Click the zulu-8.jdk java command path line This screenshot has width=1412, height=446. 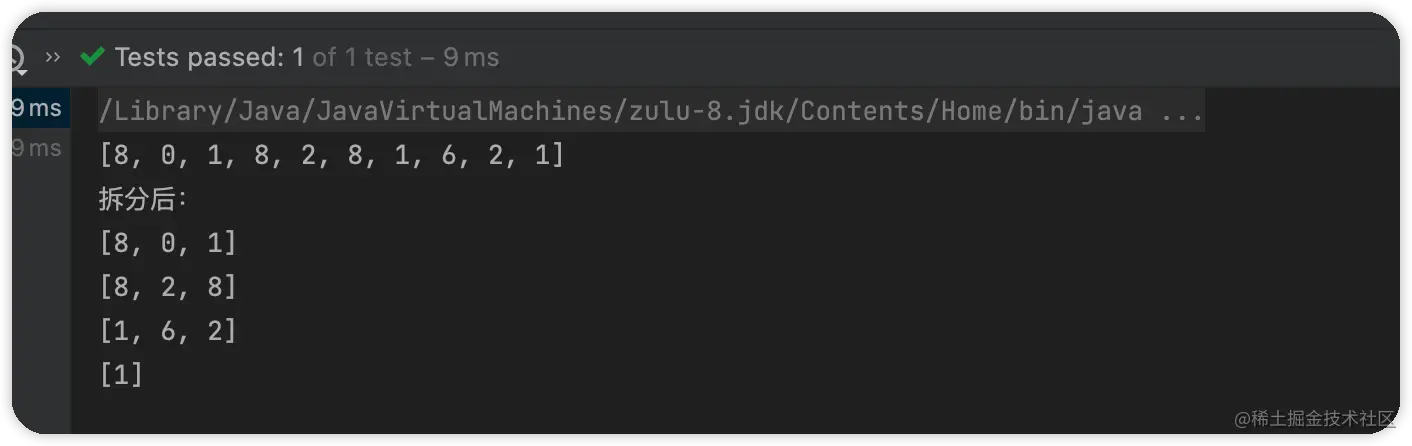coord(620,110)
